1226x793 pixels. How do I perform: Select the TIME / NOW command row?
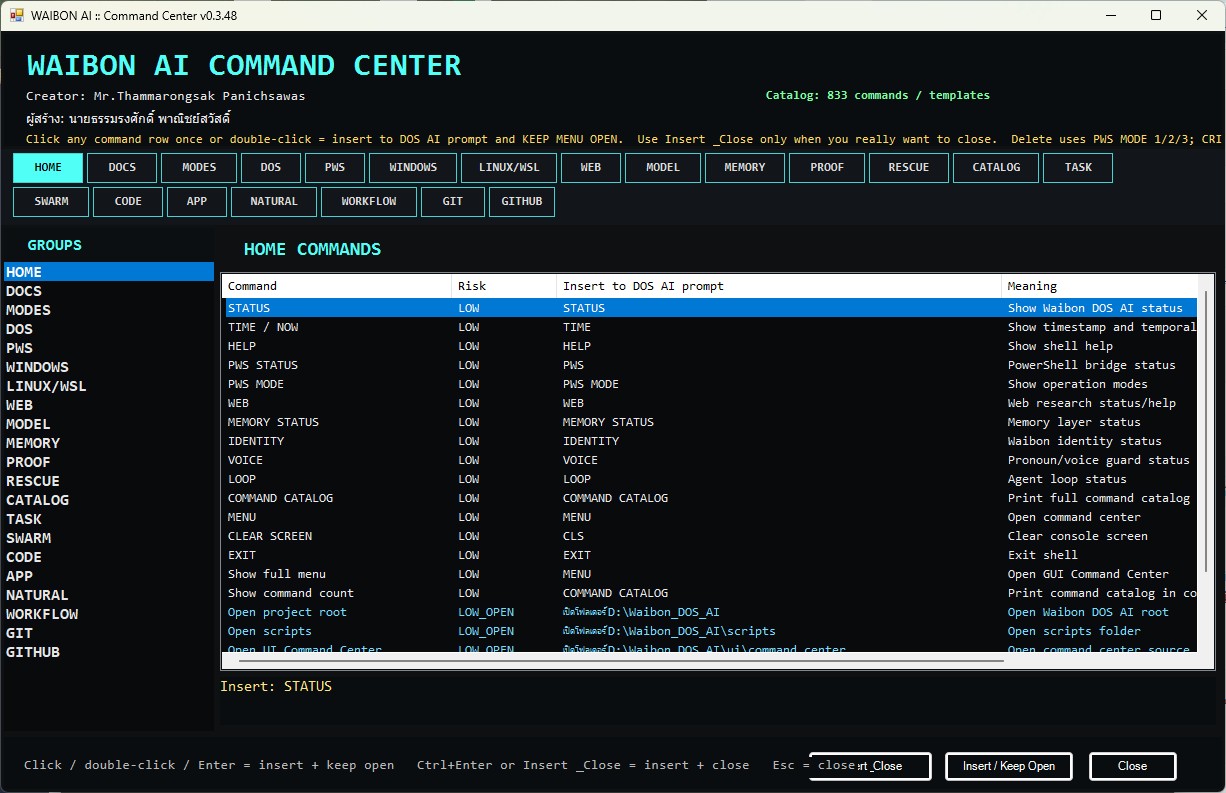(710, 327)
